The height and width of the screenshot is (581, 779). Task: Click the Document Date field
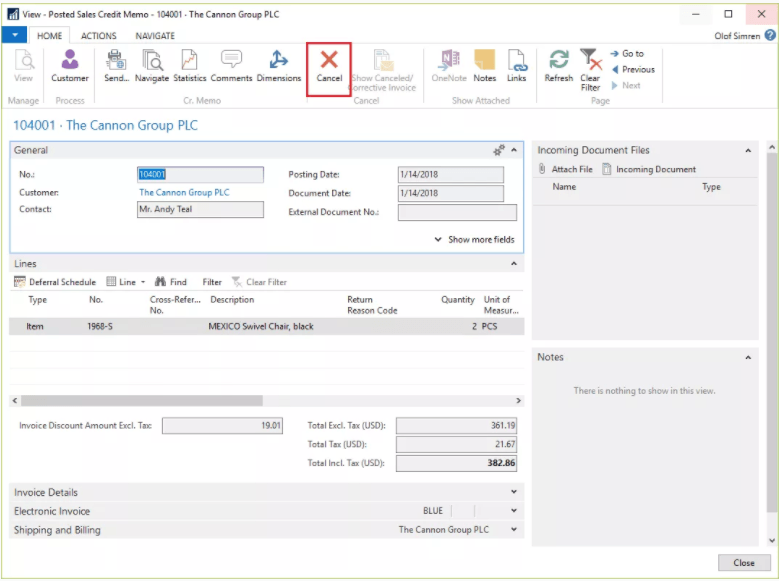(451, 193)
